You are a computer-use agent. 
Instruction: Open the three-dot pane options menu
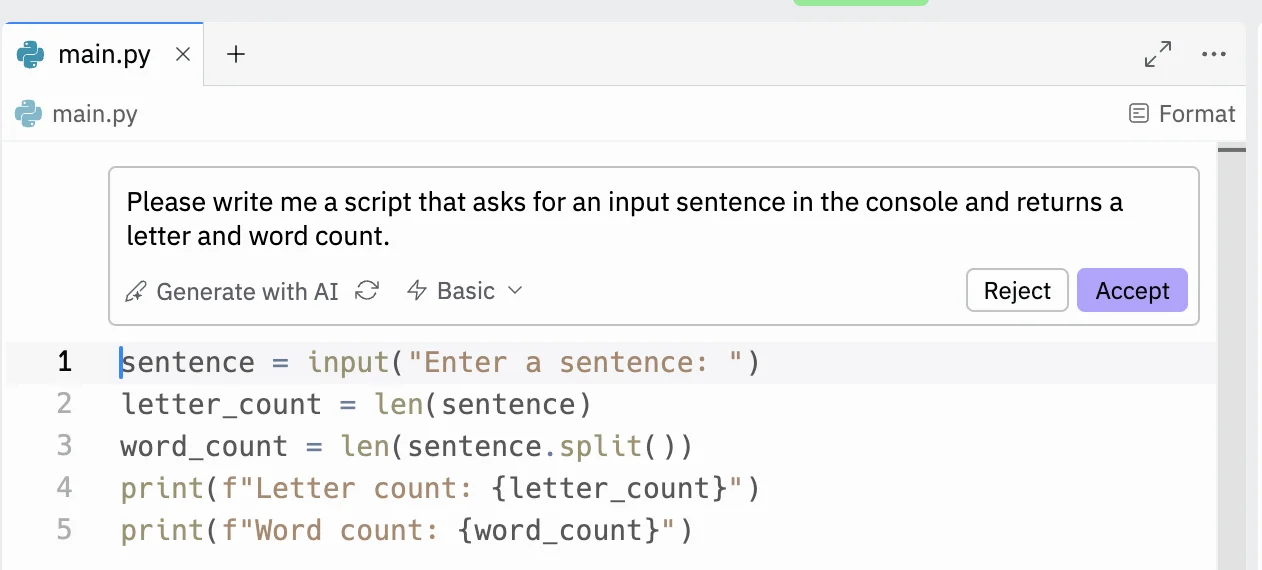(x=1214, y=54)
